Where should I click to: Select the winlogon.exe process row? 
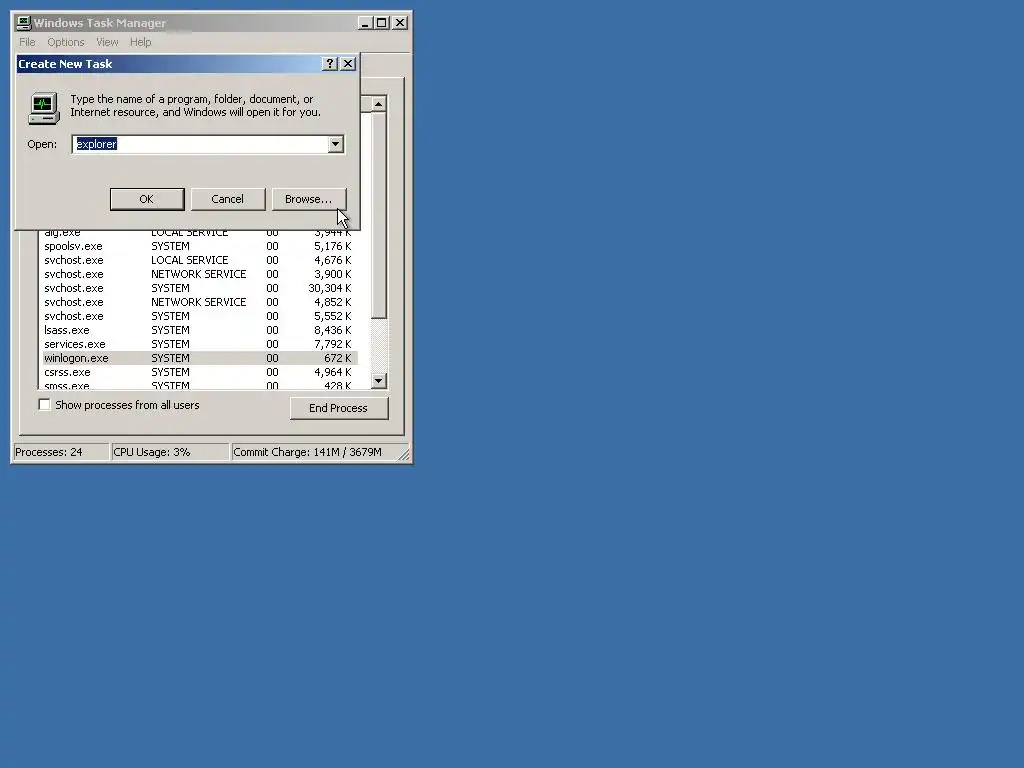click(198, 359)
